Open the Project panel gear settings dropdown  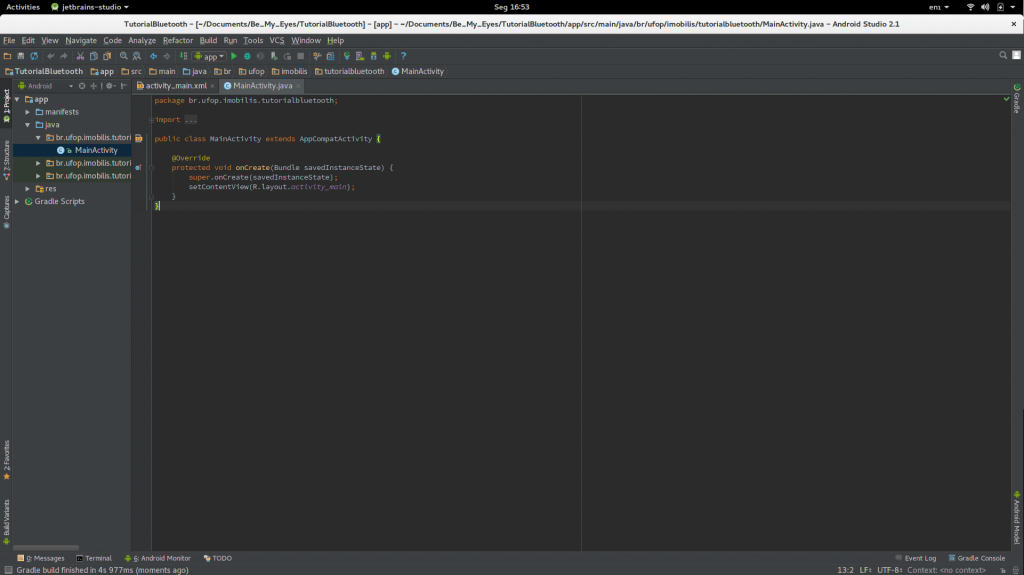(x=110, y=86)
